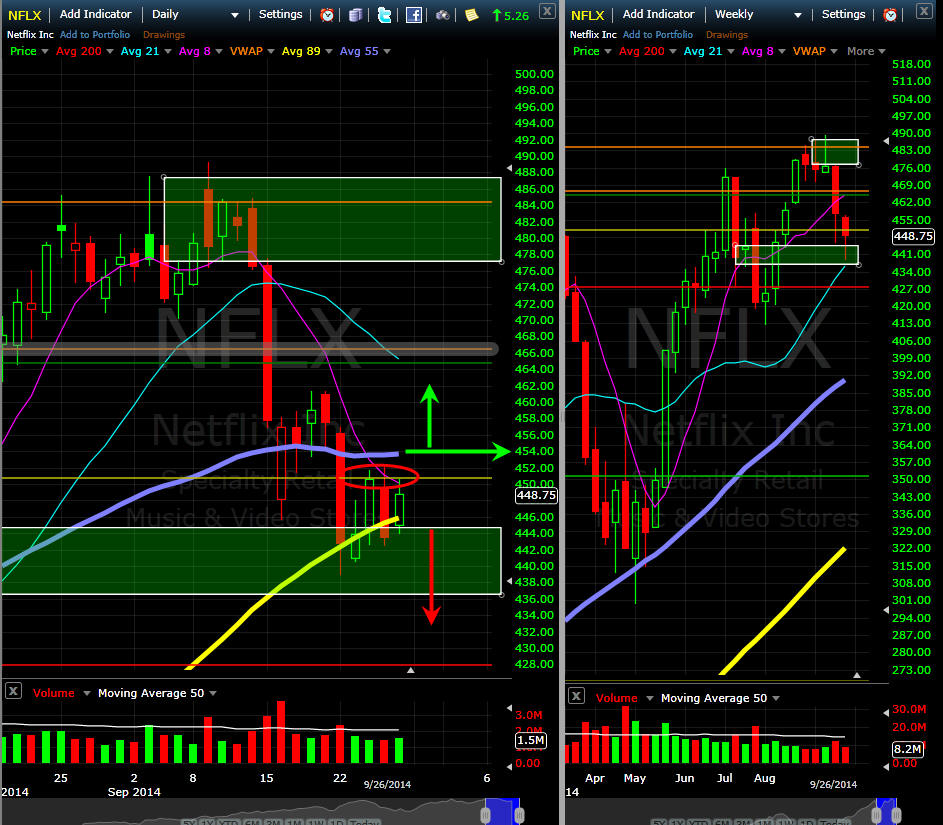Click the 448.75 price label on Weekly axis

coord(913,236)
